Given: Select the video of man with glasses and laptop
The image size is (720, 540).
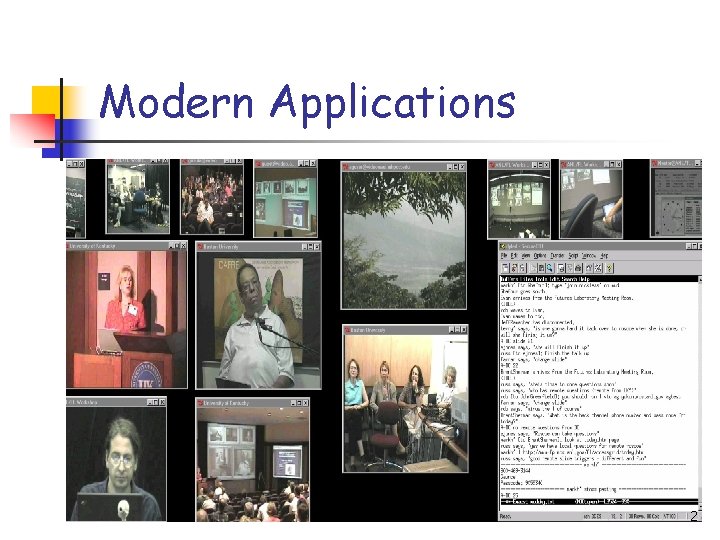Looking at the screenshot, I should pos(116,463).
